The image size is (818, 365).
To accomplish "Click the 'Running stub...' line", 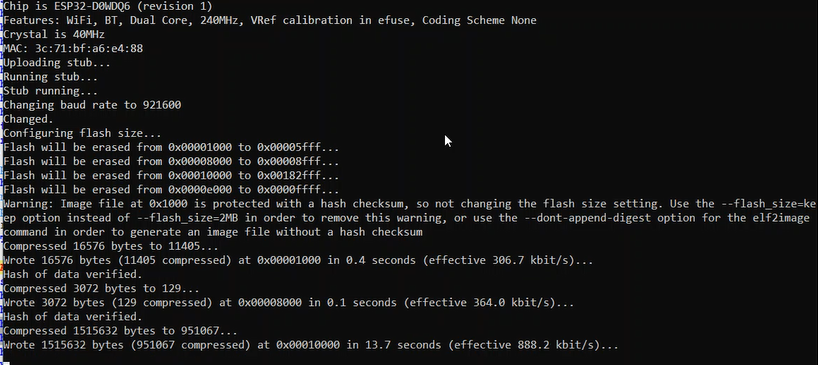I will click(x=51, y=77).
